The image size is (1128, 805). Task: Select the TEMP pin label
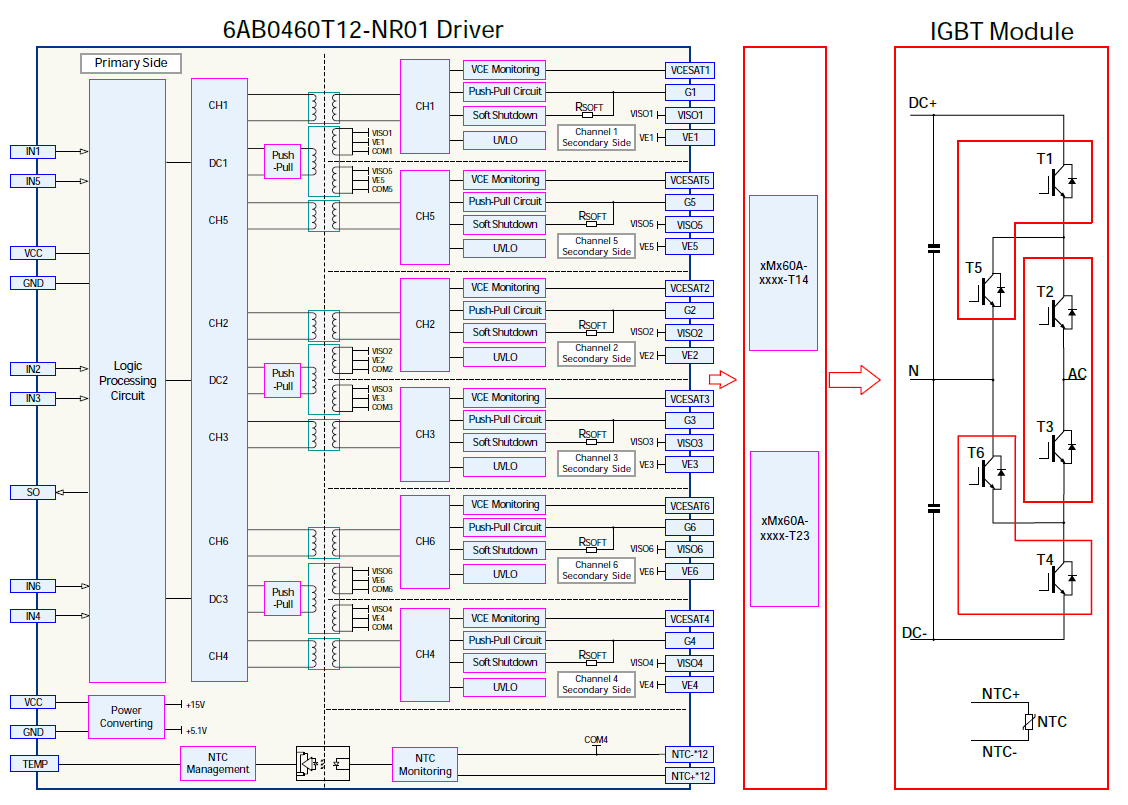[x=33, y=764]
